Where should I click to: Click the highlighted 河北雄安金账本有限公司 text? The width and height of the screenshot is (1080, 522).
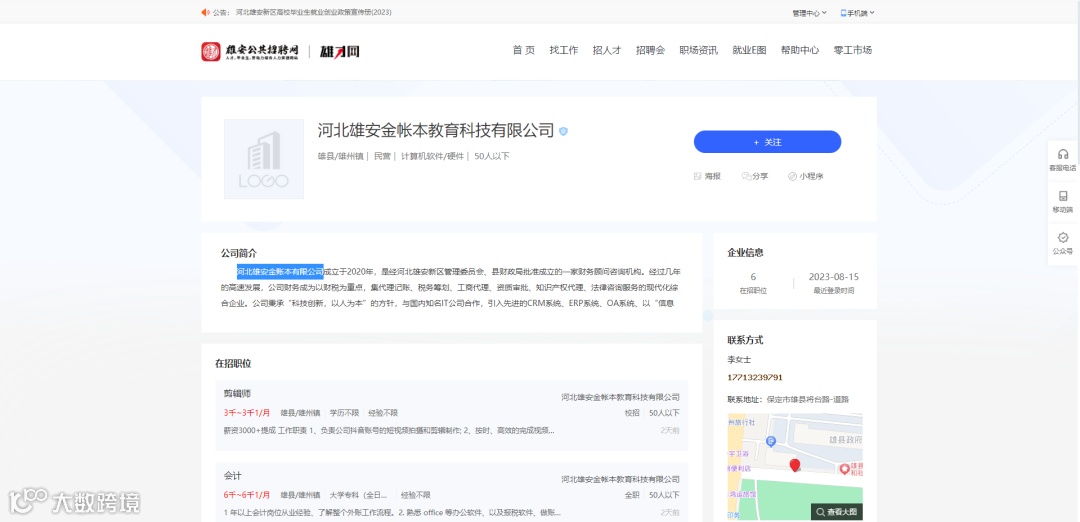[280, 271]
